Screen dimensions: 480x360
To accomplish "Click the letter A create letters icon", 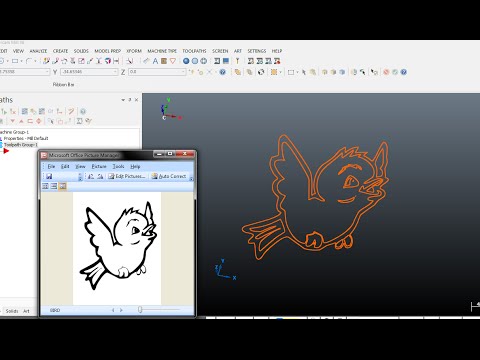I will click(x=155, y=61).
